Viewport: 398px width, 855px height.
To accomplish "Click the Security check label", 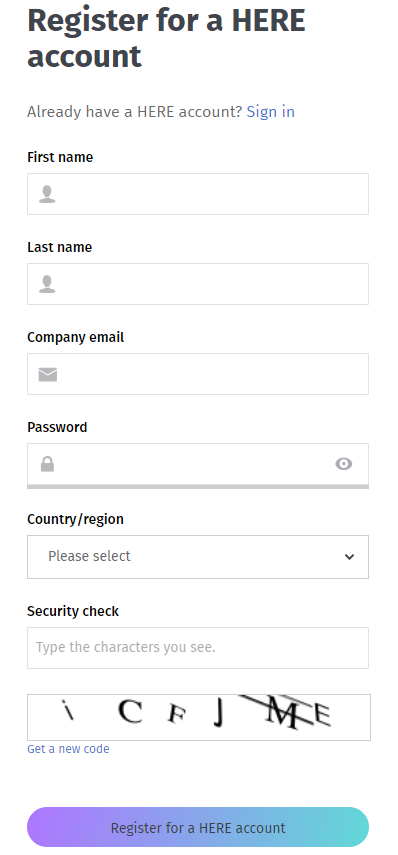I will click(73, 611).
